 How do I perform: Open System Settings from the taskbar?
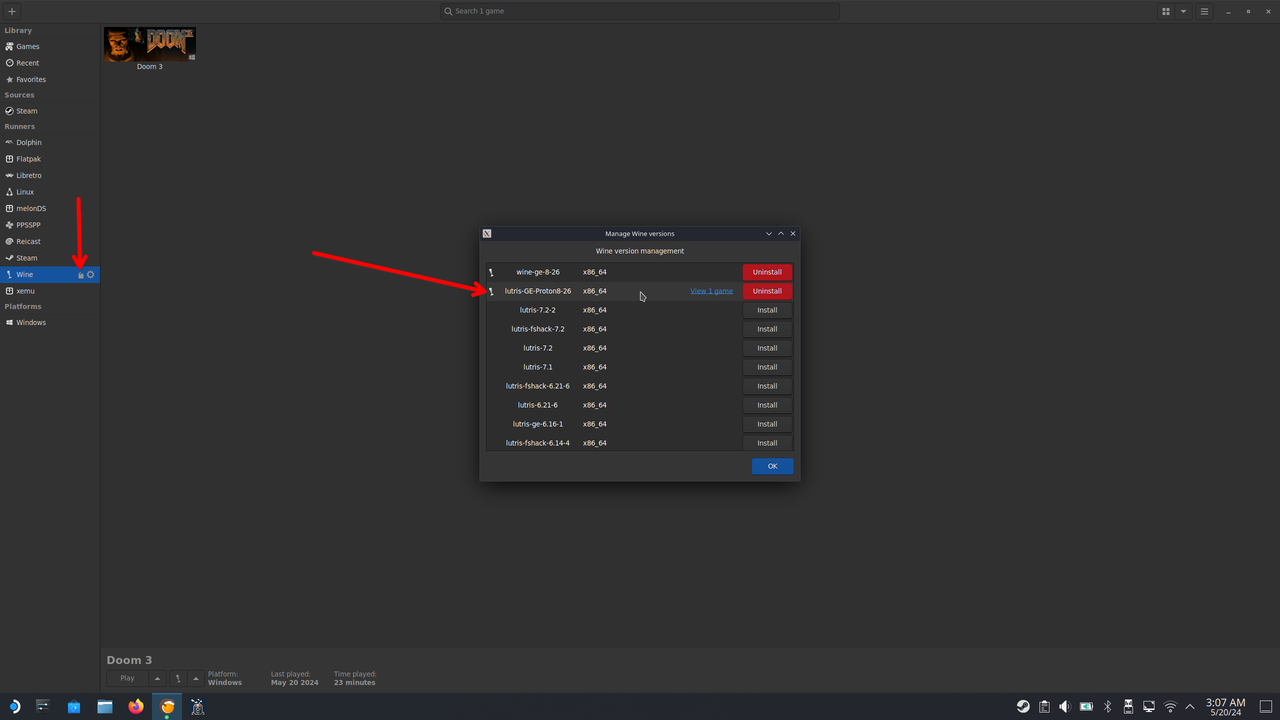tap(43, 706)
